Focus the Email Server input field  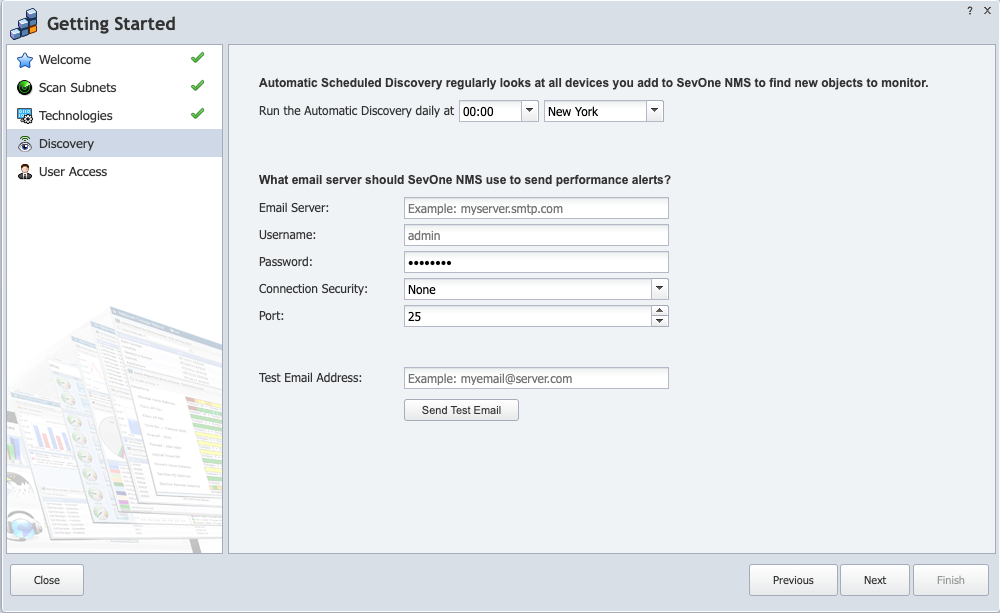click(536, 209)
